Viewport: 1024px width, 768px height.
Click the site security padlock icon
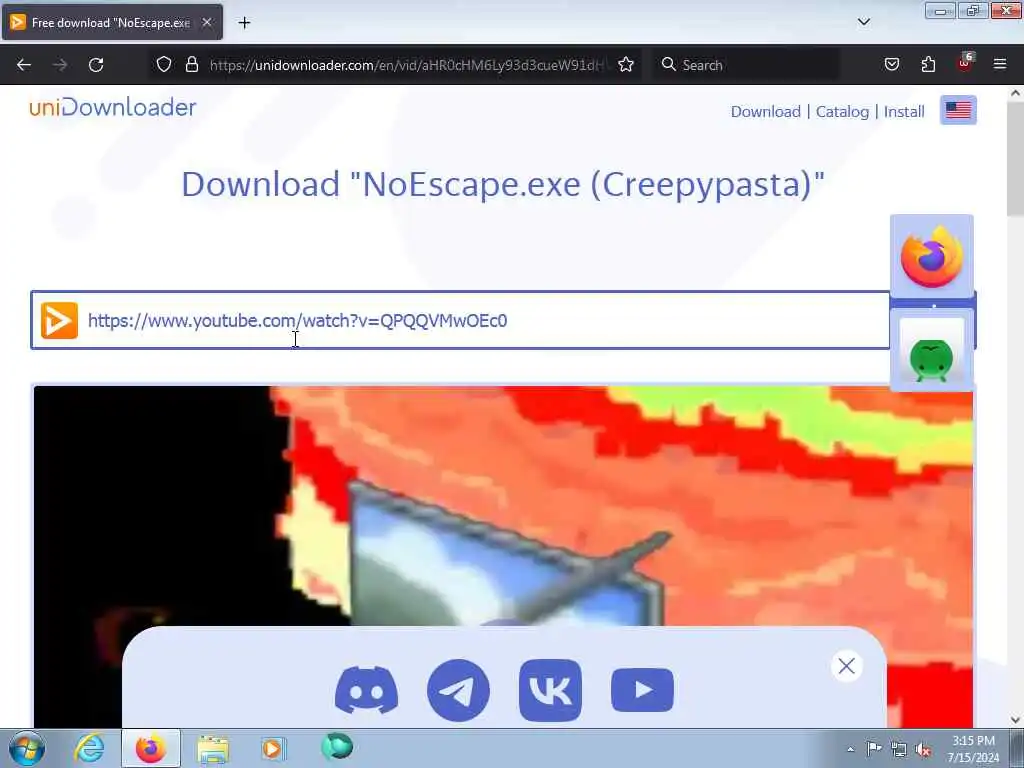pos(191,64)
